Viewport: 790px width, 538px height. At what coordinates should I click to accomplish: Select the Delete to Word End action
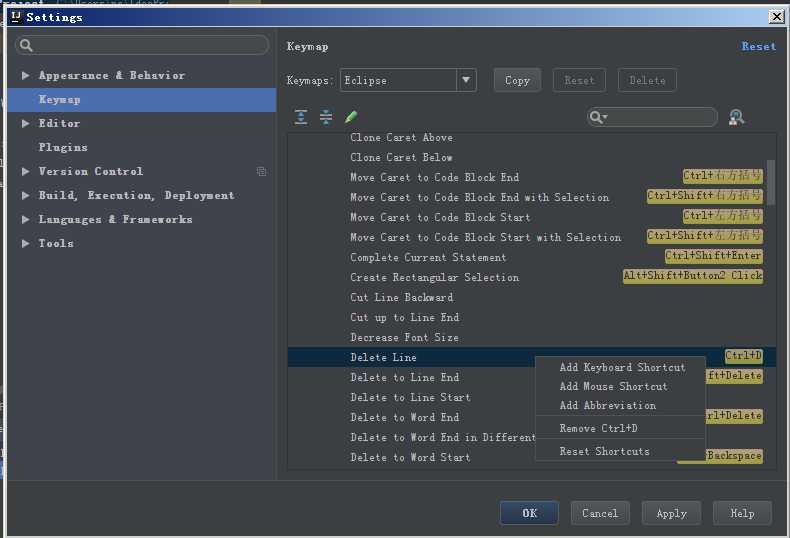[x=405, y=418]
